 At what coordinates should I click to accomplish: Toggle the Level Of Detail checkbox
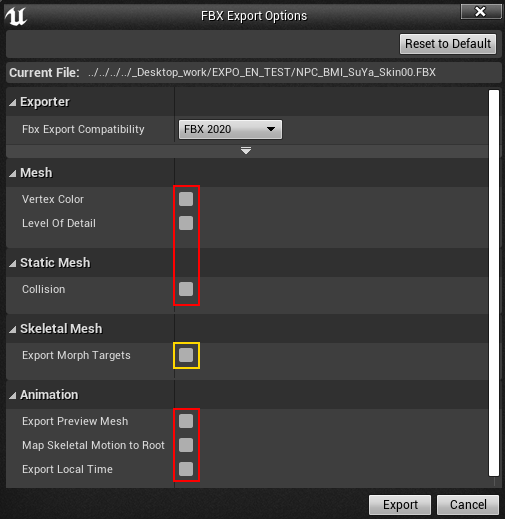coord(186,223)
